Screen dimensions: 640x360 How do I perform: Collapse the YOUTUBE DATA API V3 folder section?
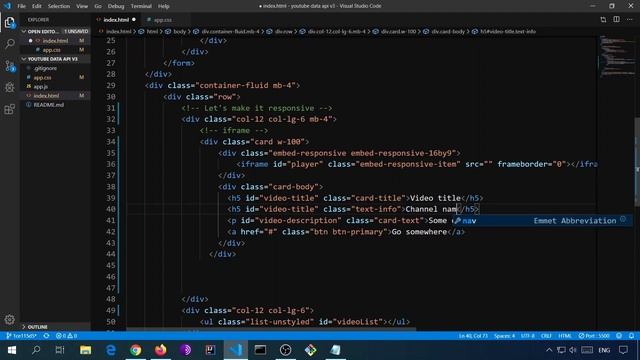[x=24, y=59]
